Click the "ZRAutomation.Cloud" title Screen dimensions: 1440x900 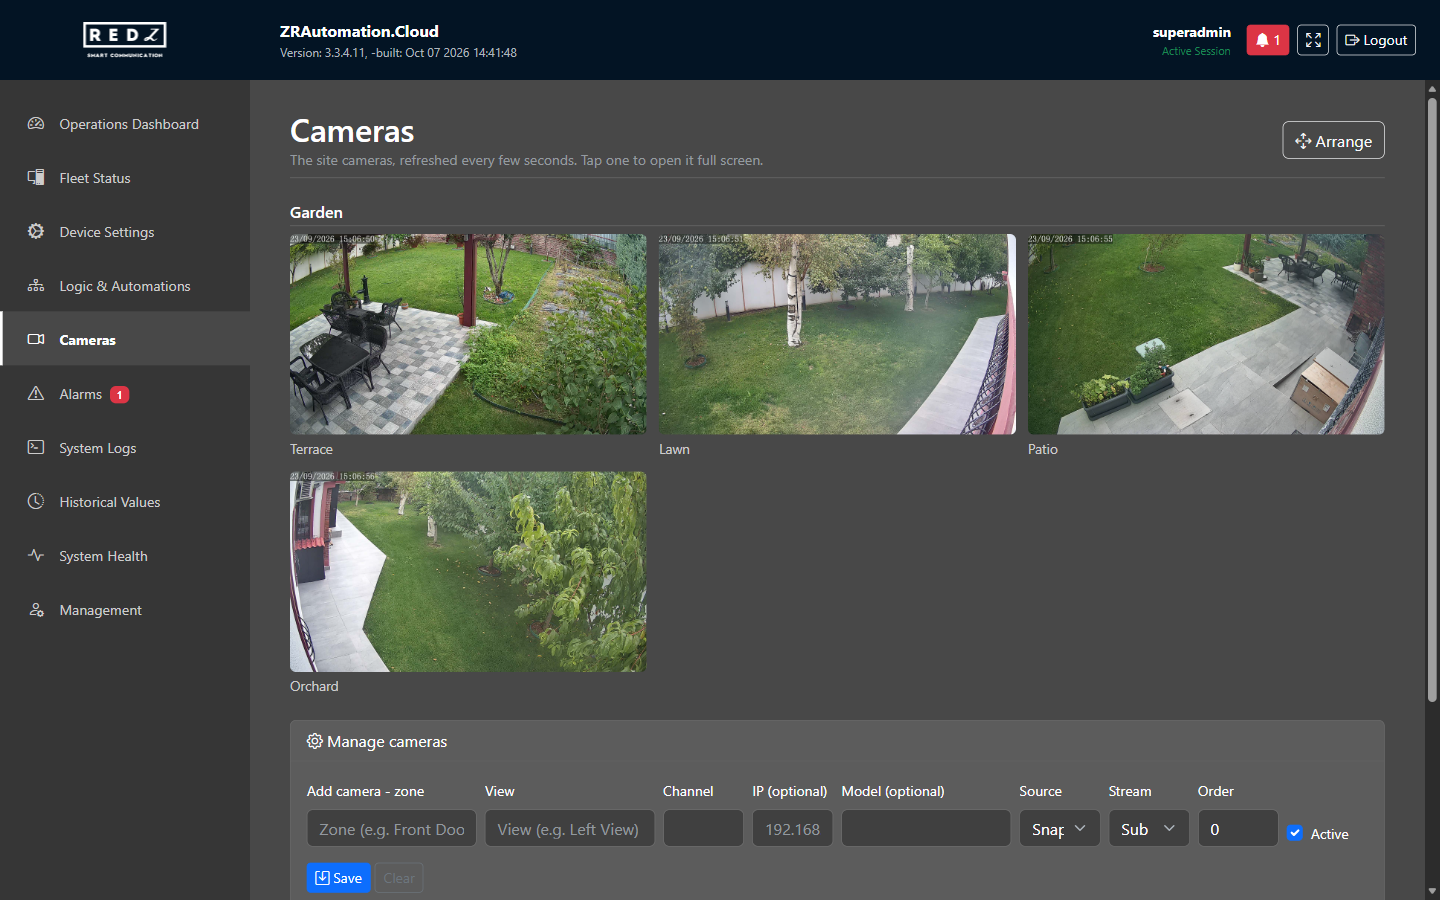[x=359, y=31]
